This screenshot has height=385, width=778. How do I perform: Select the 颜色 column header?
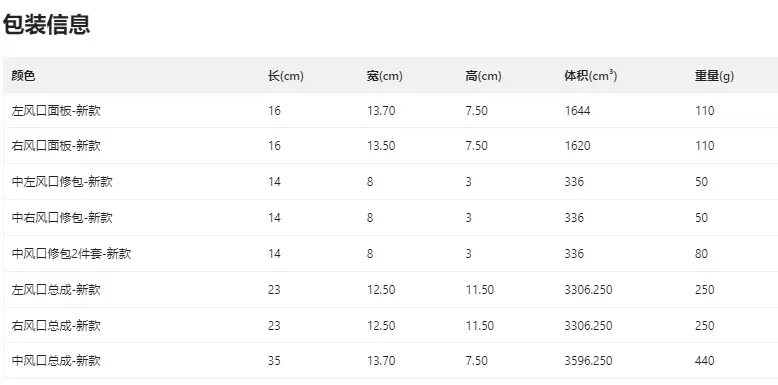coord(23,76)
